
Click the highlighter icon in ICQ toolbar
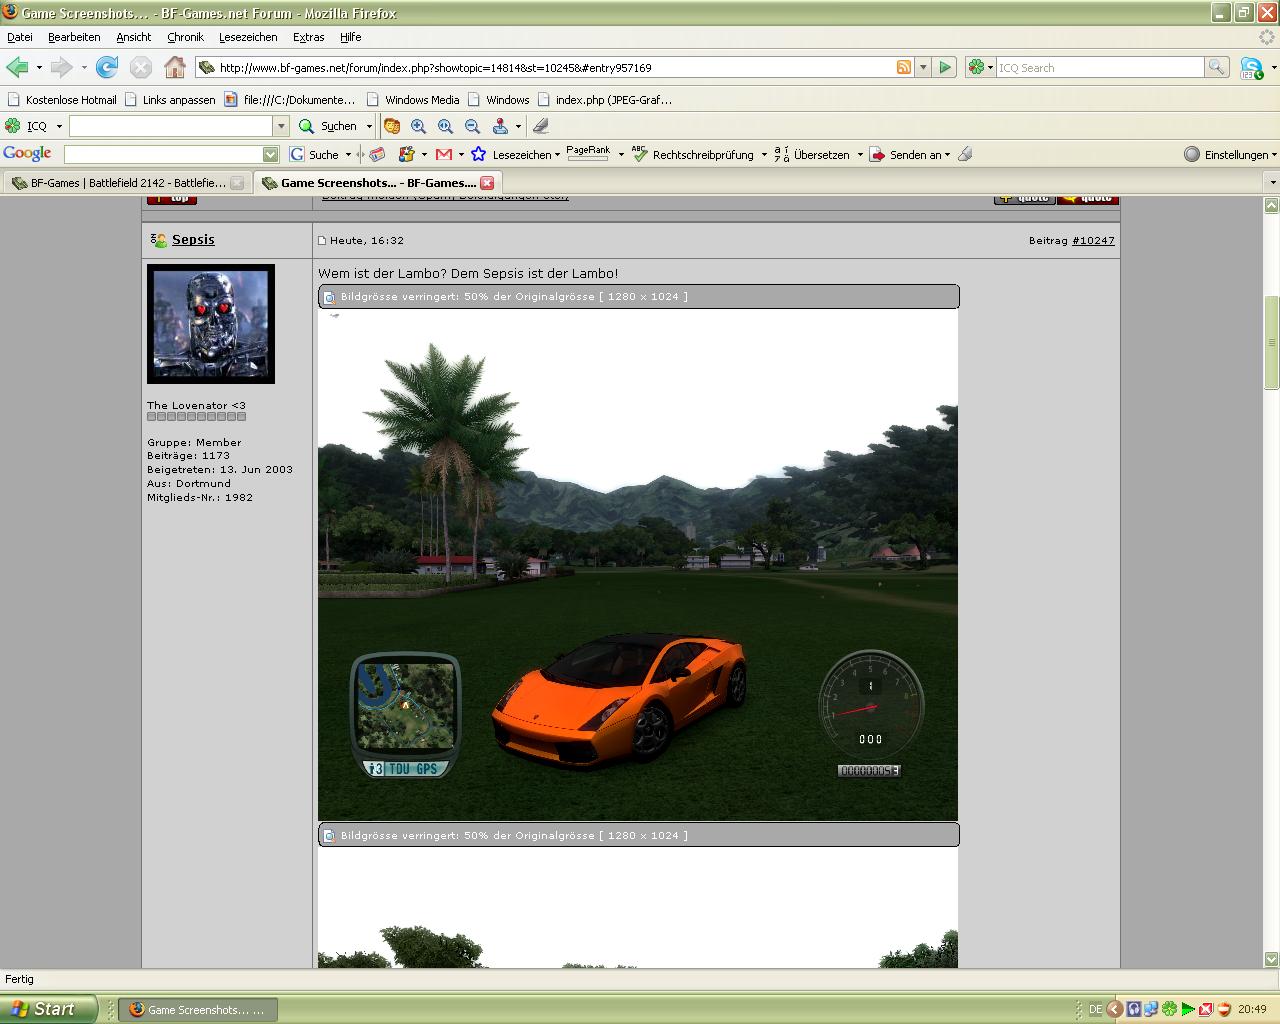541,126
